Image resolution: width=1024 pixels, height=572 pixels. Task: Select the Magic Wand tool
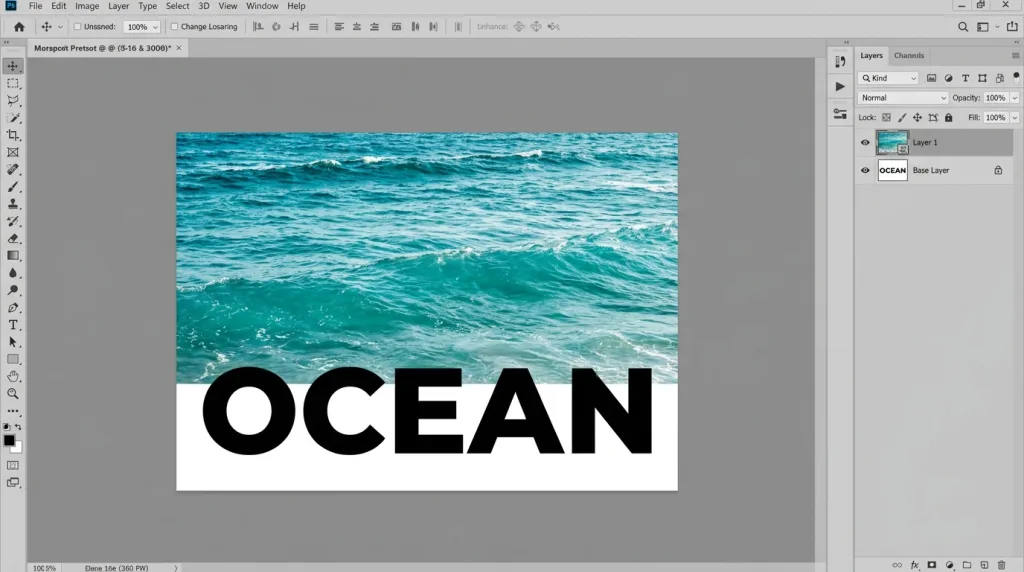[x=13, y=118]
